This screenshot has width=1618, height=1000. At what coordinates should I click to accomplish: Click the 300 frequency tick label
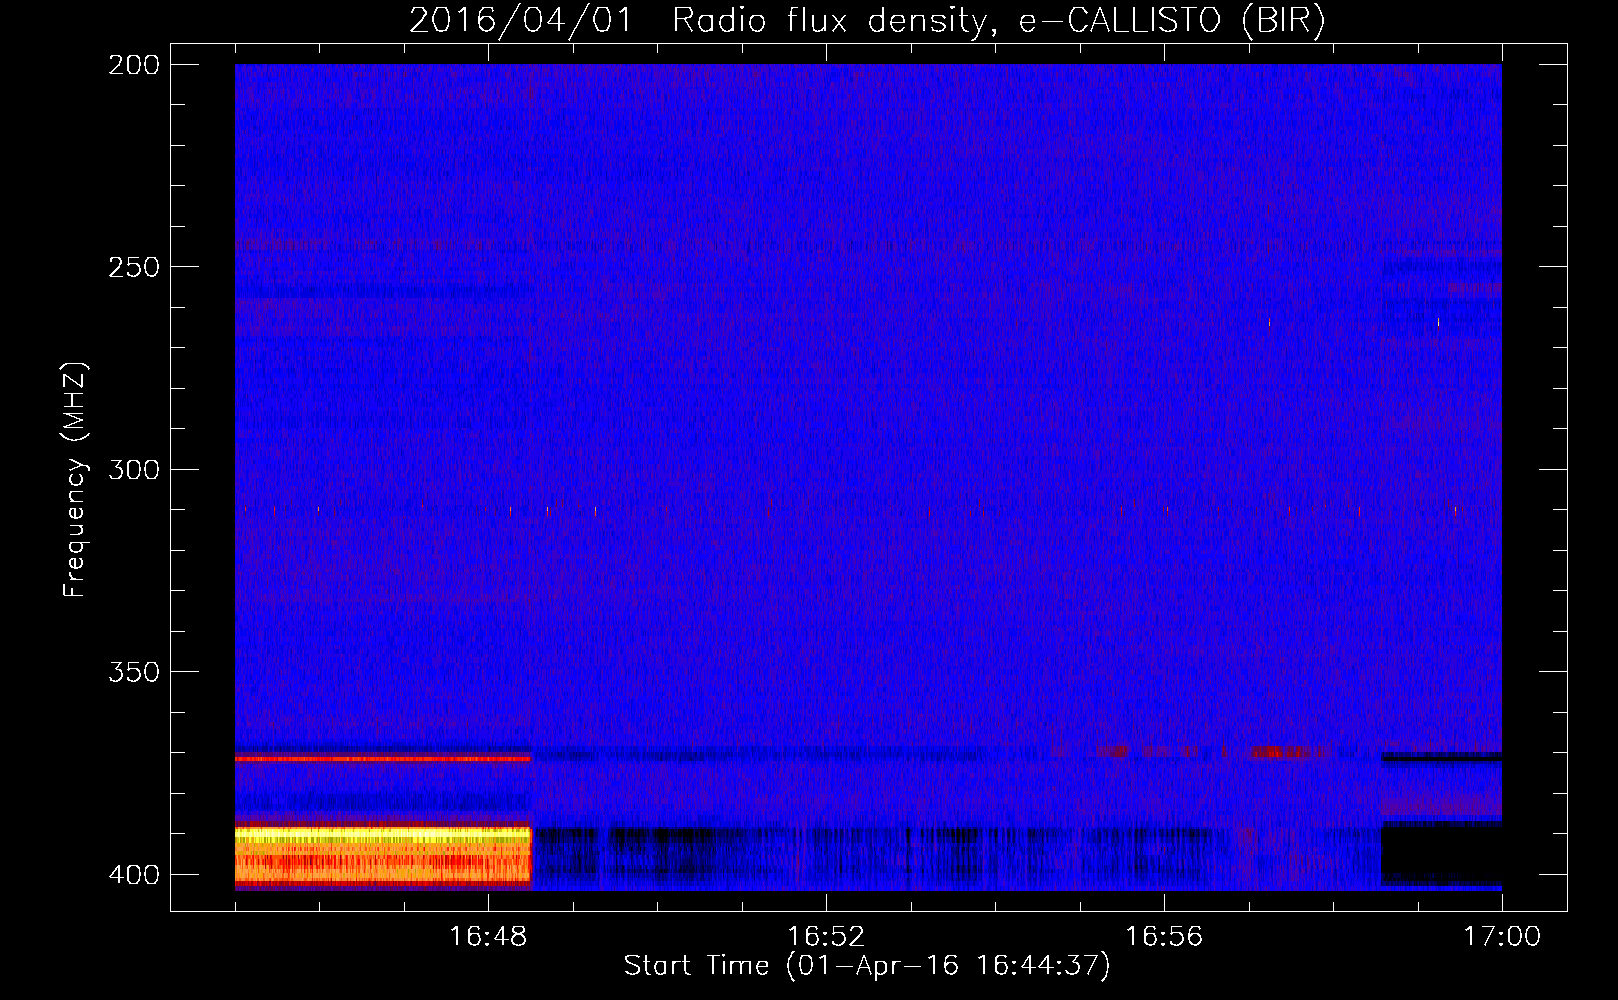click(134, 469)
